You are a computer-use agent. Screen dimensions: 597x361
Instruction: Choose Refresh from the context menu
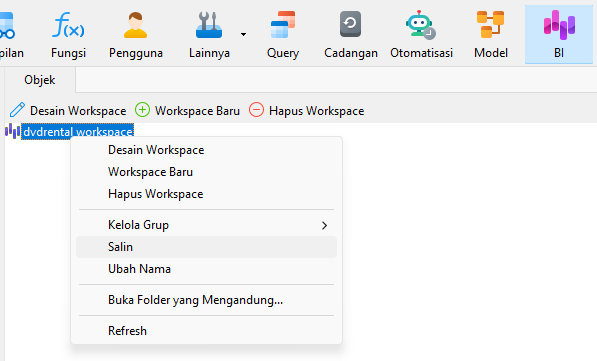206,331
